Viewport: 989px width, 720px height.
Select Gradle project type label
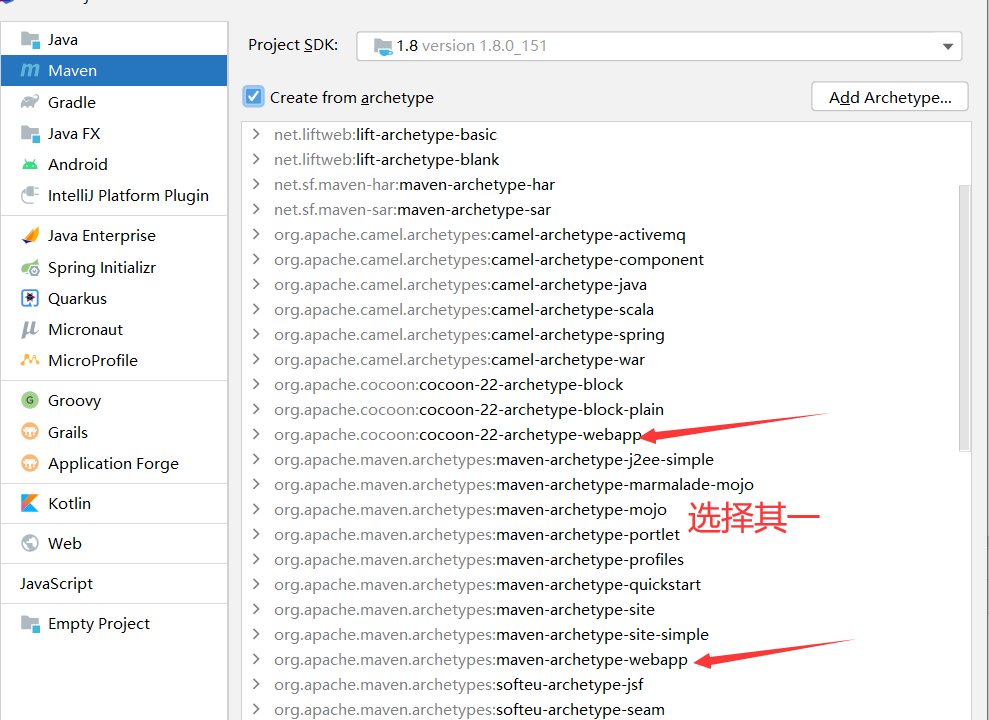(x=72, y=102)
